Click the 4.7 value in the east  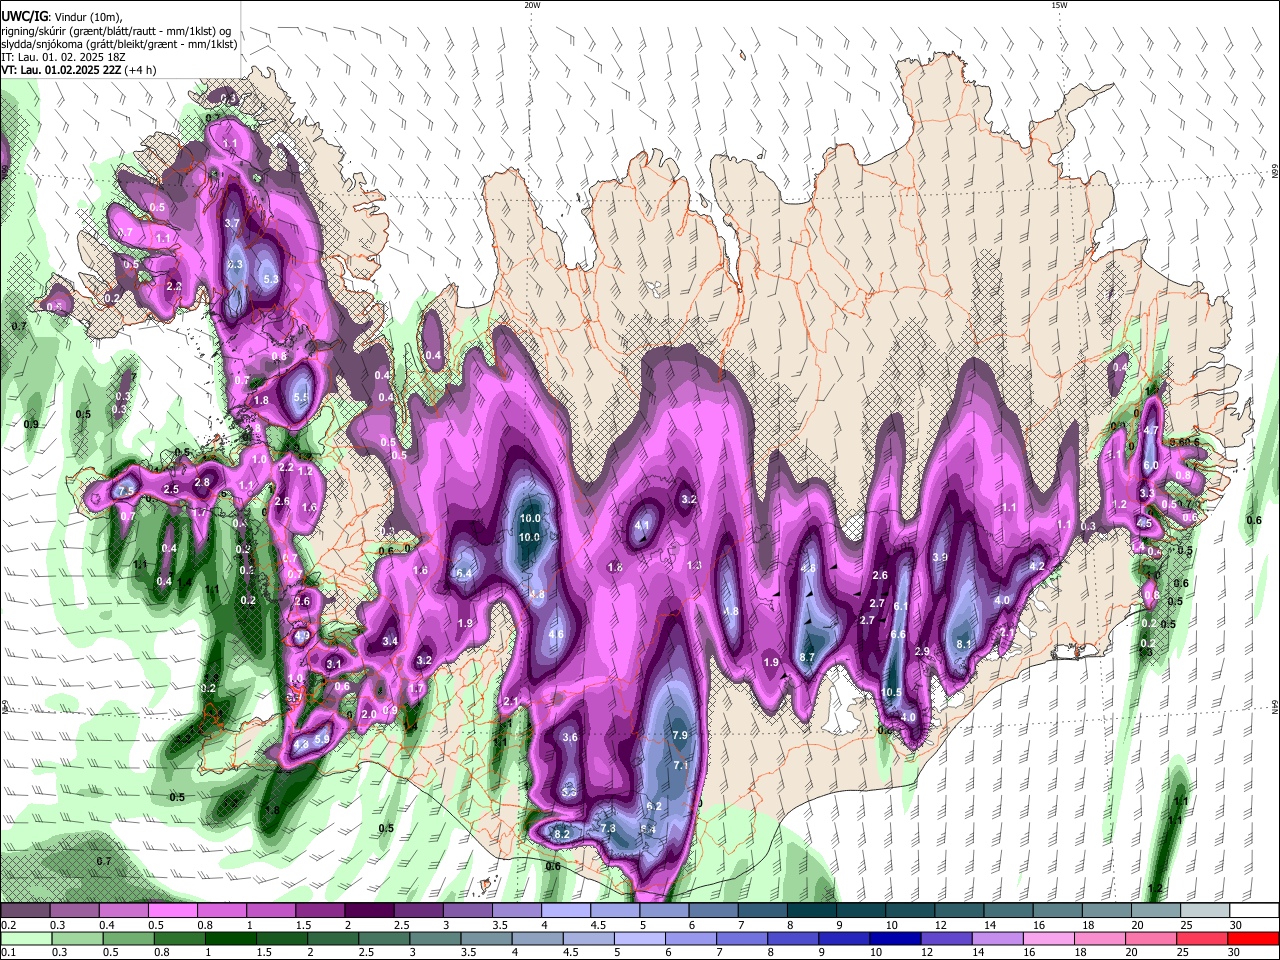[x=1150, y=431]
